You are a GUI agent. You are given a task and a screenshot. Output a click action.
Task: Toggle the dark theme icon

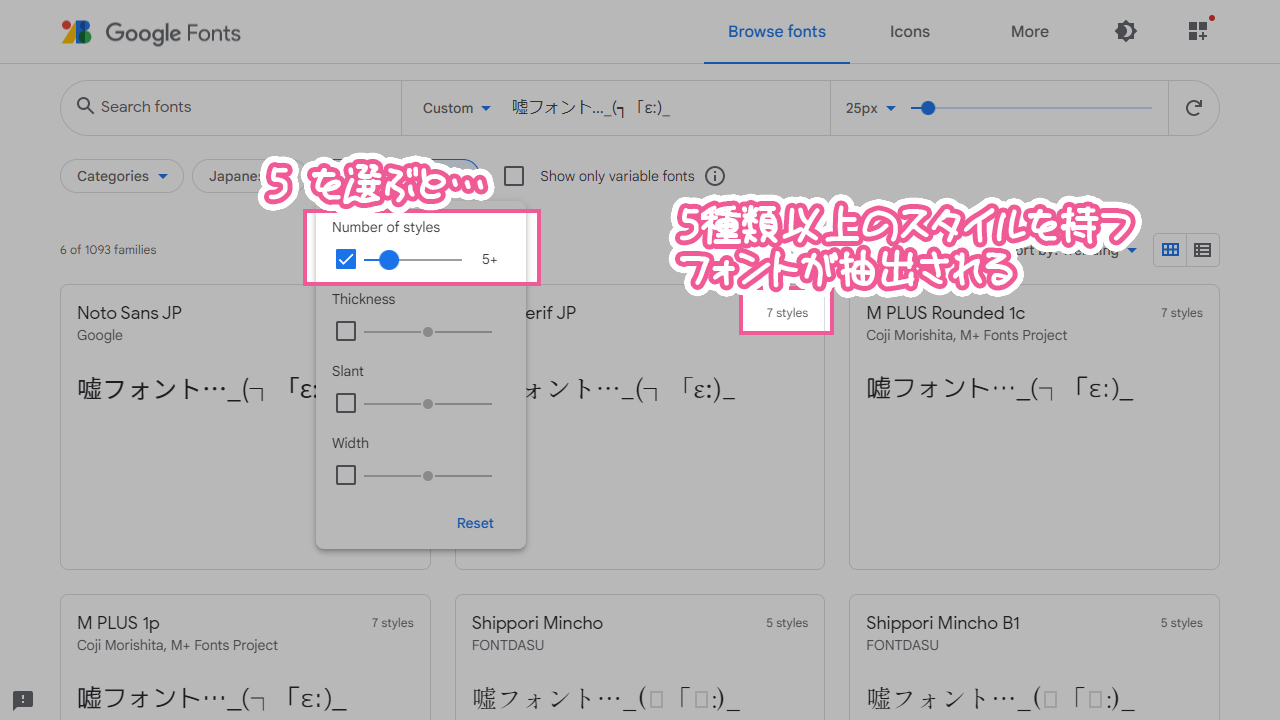pyautogui.click(x=1126, y=32)
